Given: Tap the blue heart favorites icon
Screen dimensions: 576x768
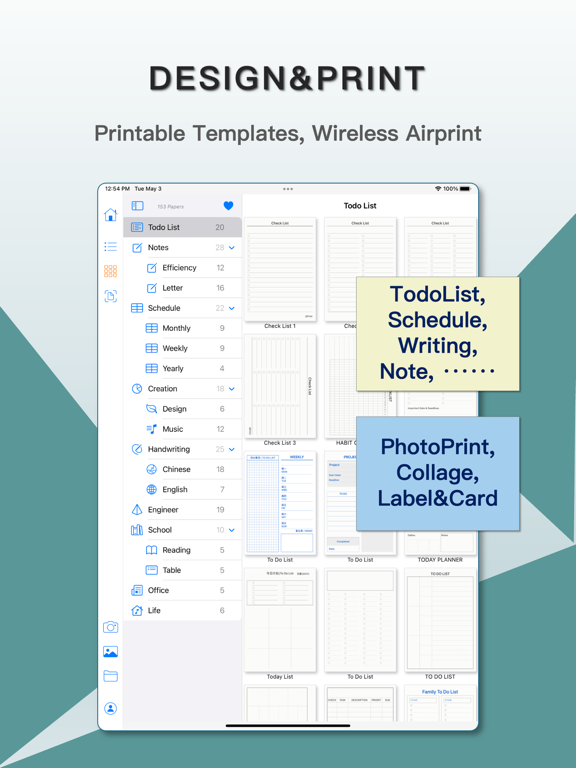Looking at the screenshot, I should (228, 206).
